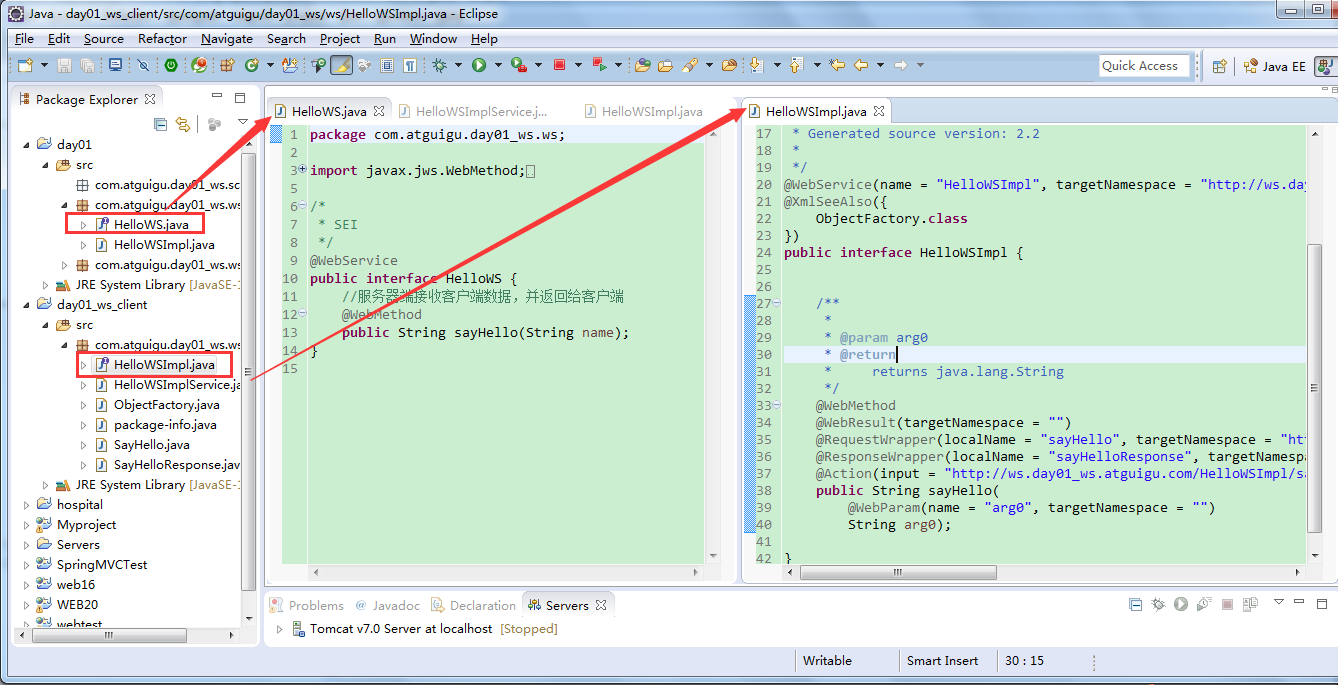Toggle Mark Occurrences highlighter button
The image size is (1338, 685).
pos(342,65)
